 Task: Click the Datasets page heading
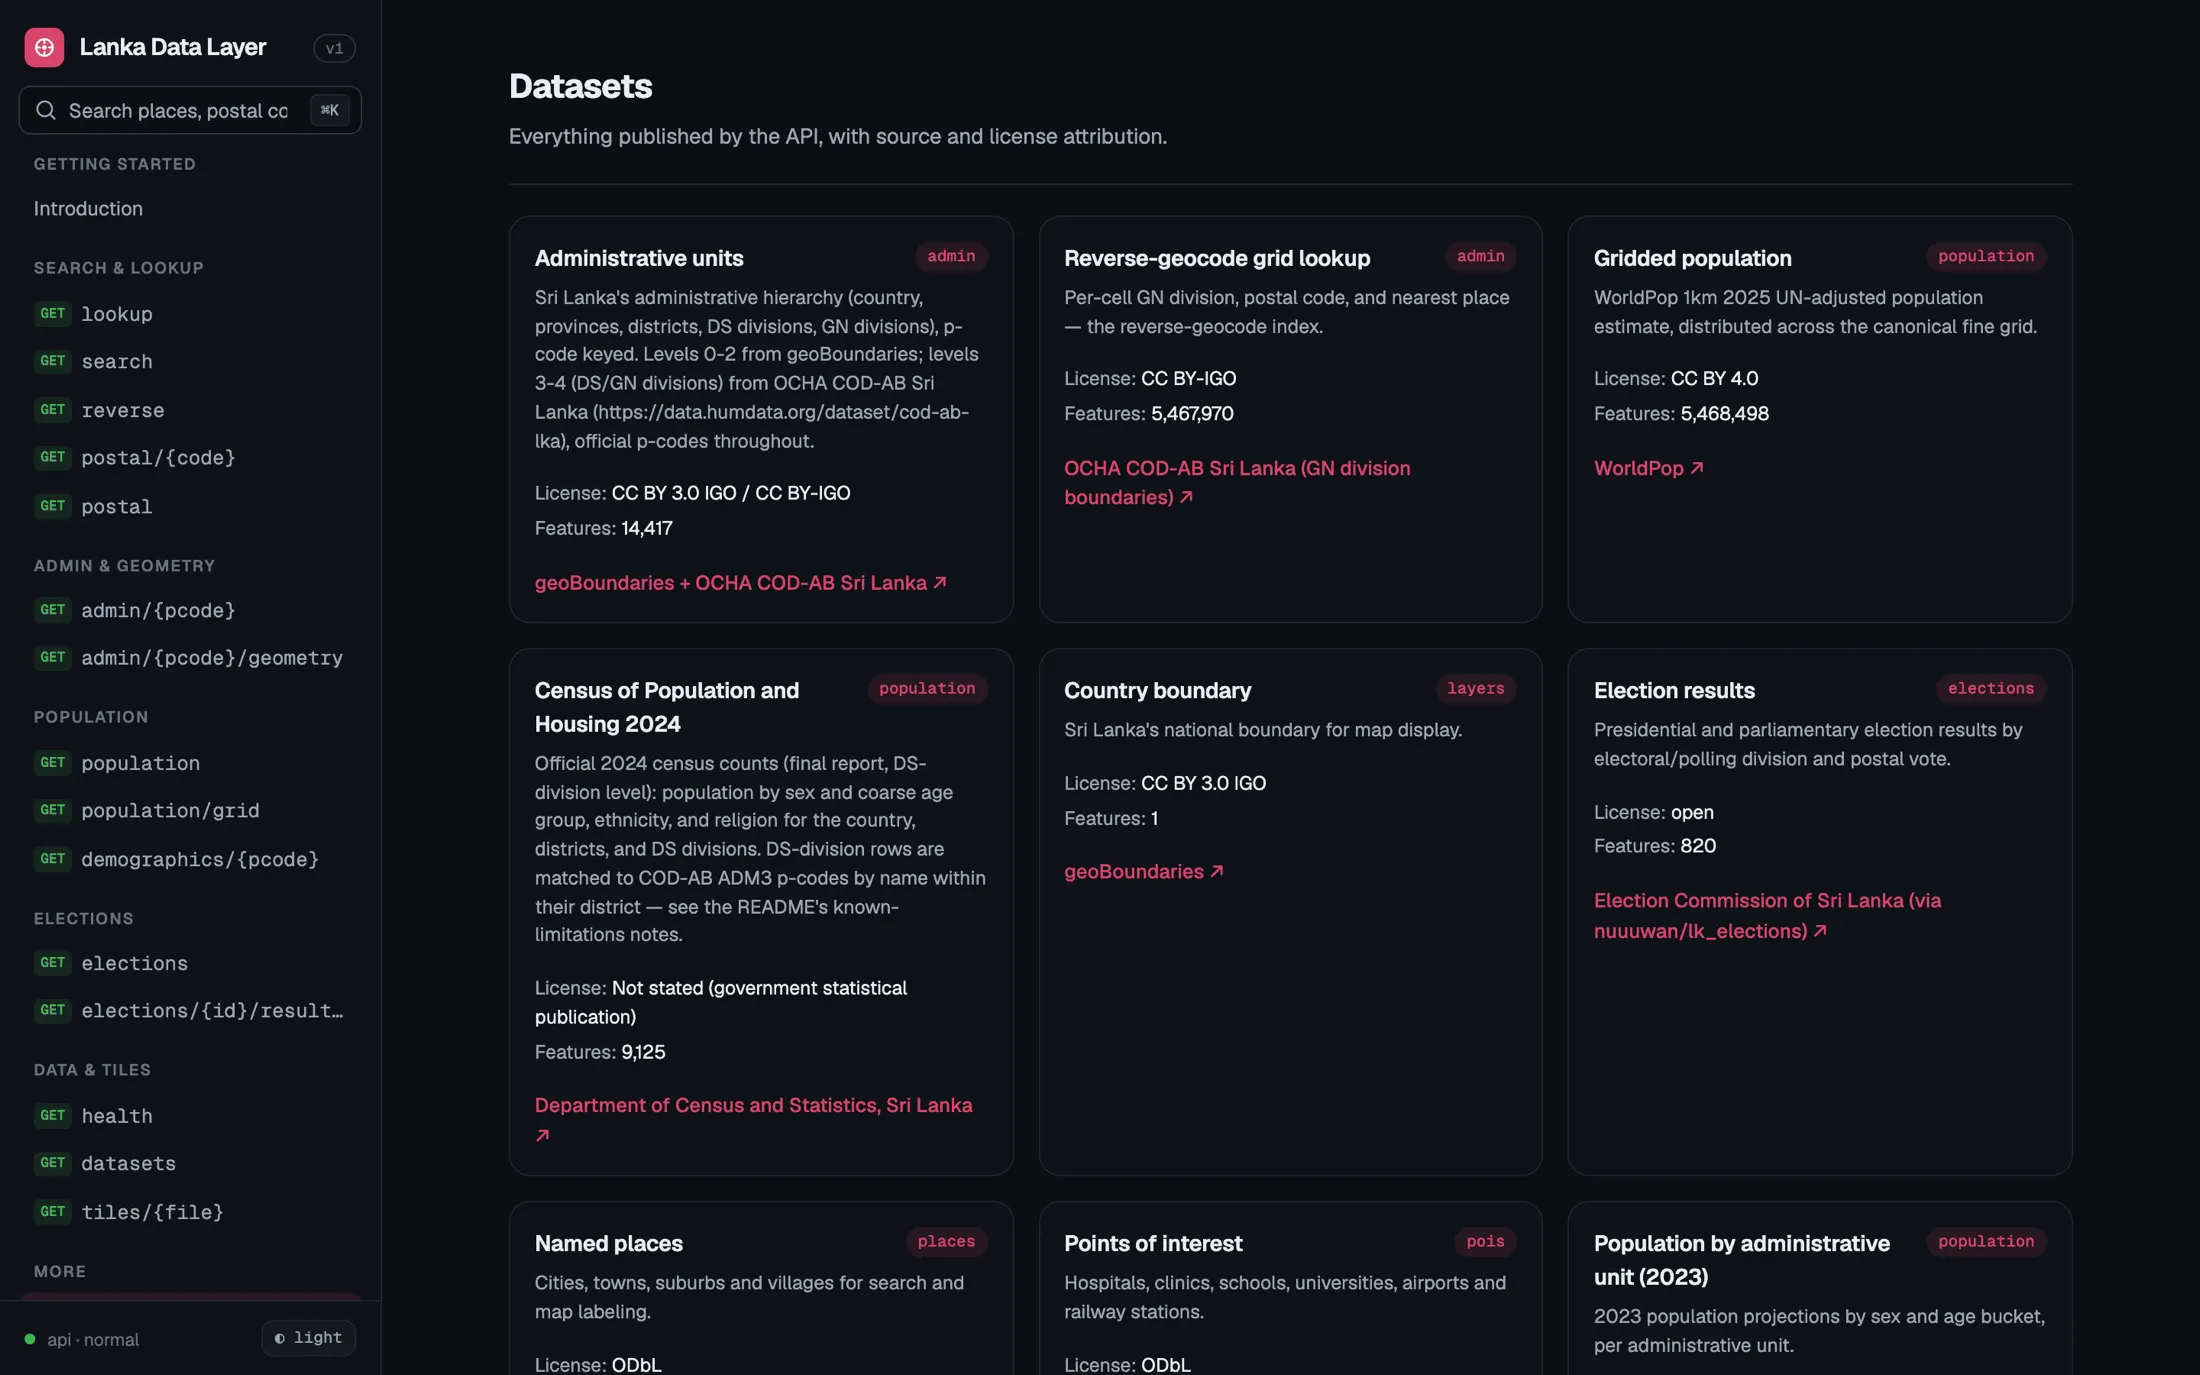pyautogui.click(x=580, y=86)
